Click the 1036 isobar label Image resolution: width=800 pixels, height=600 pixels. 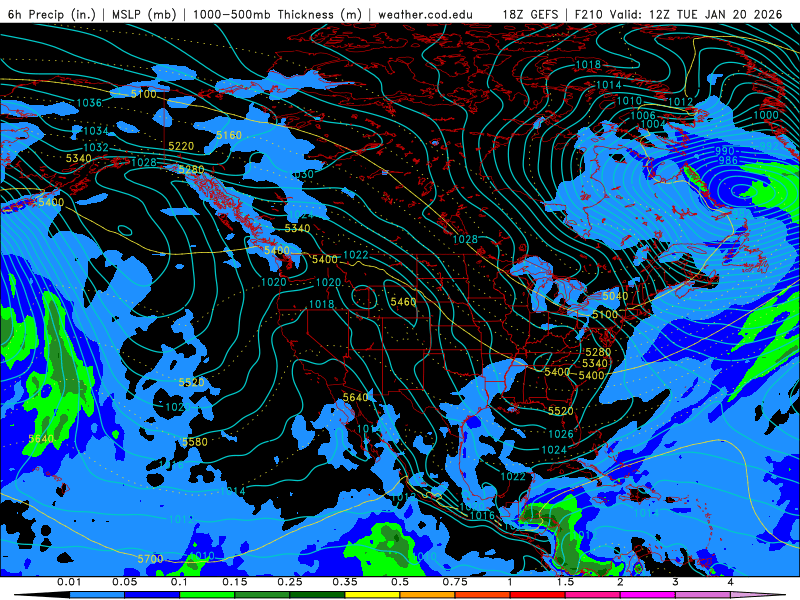coord(89,103)
